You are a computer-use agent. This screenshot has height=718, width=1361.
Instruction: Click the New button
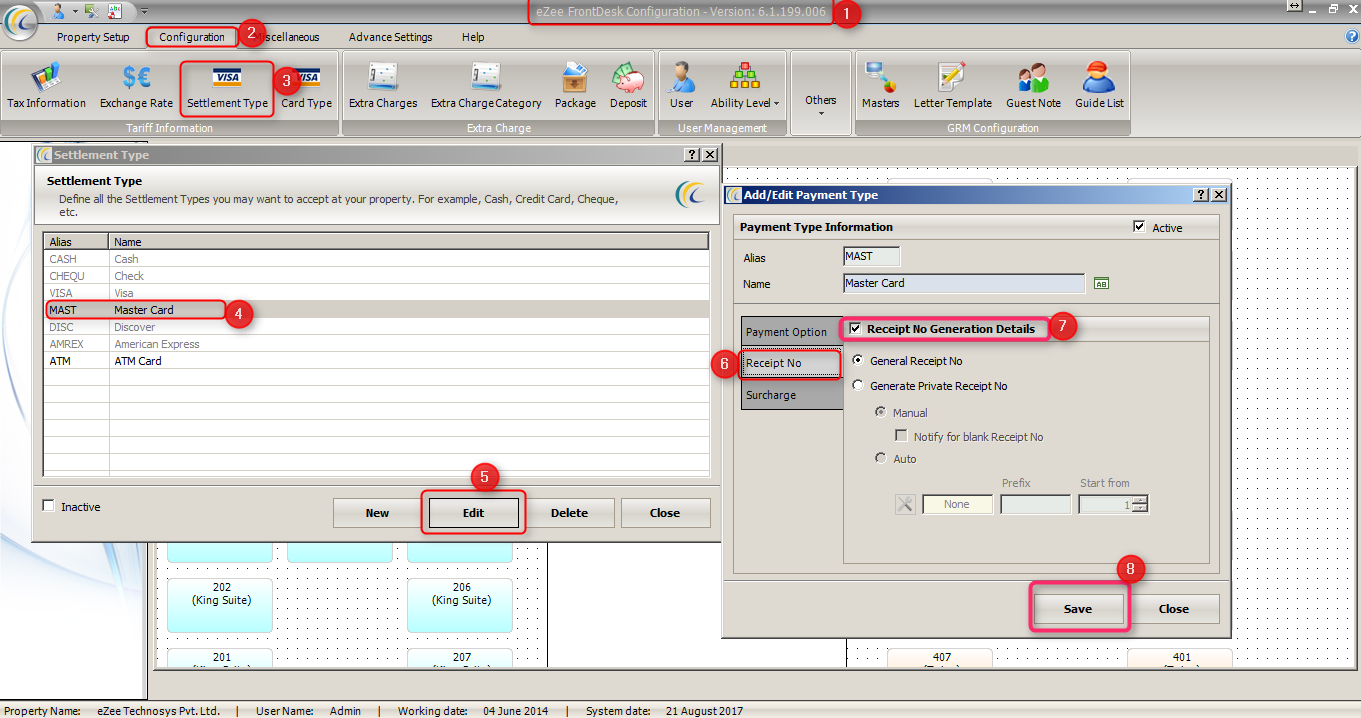point(377,513)
